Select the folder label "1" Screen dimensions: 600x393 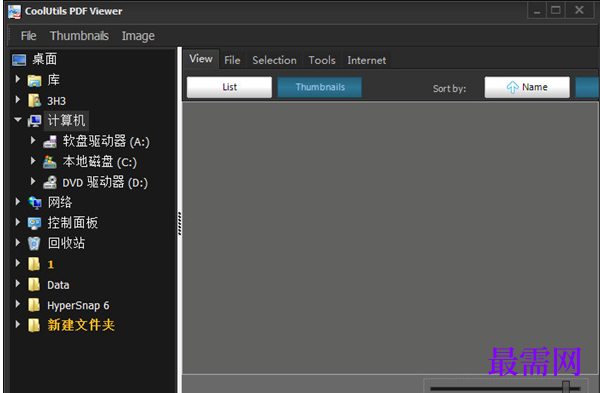click(x=51, y=264)
